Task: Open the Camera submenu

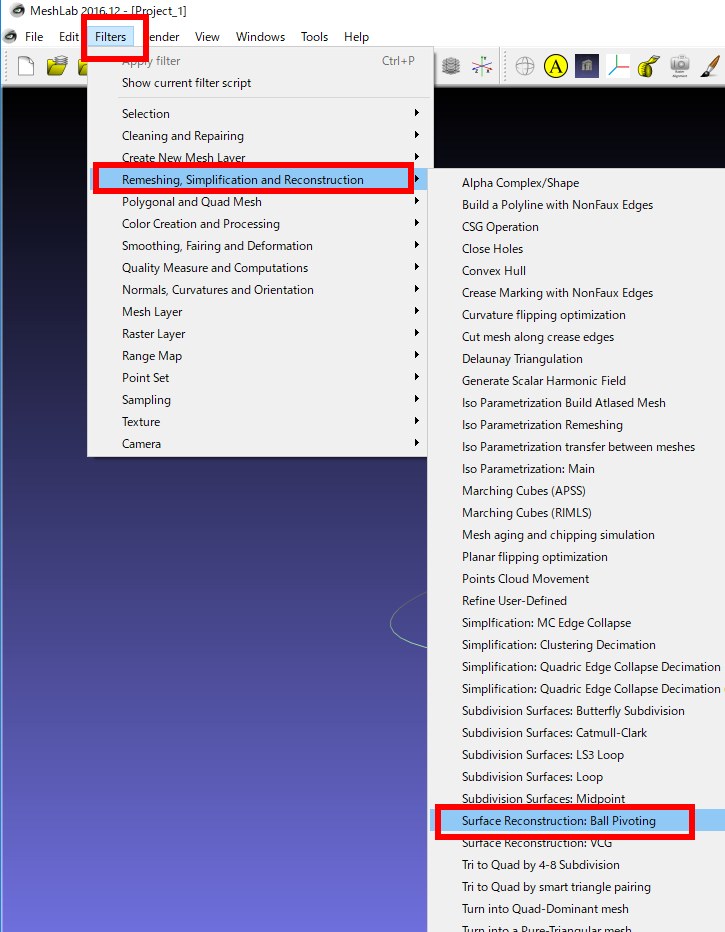Action: (x=257, y=443)
